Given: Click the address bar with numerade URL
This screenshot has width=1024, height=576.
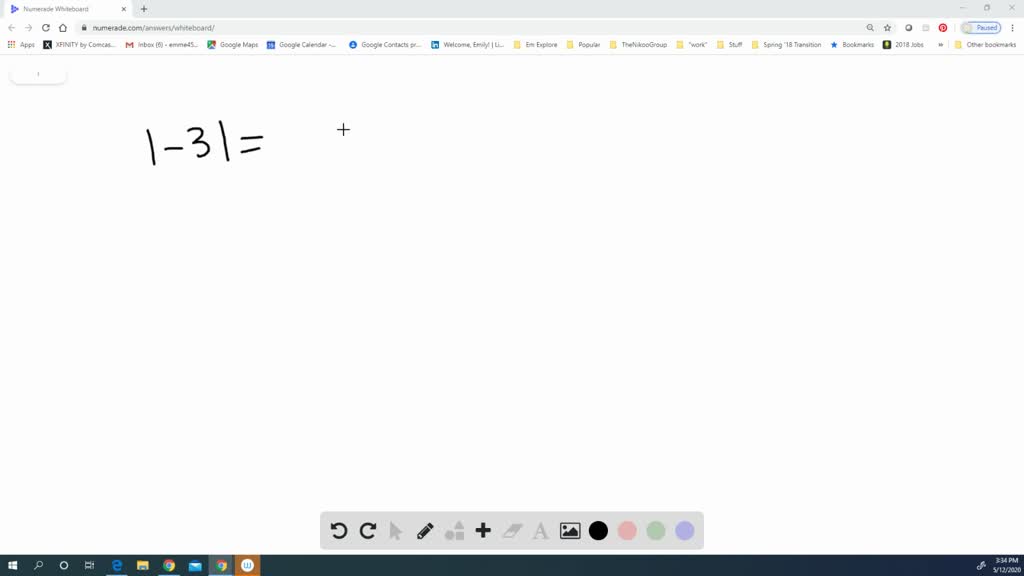Looking at the screenshot, I should click(x=470, y=28).
